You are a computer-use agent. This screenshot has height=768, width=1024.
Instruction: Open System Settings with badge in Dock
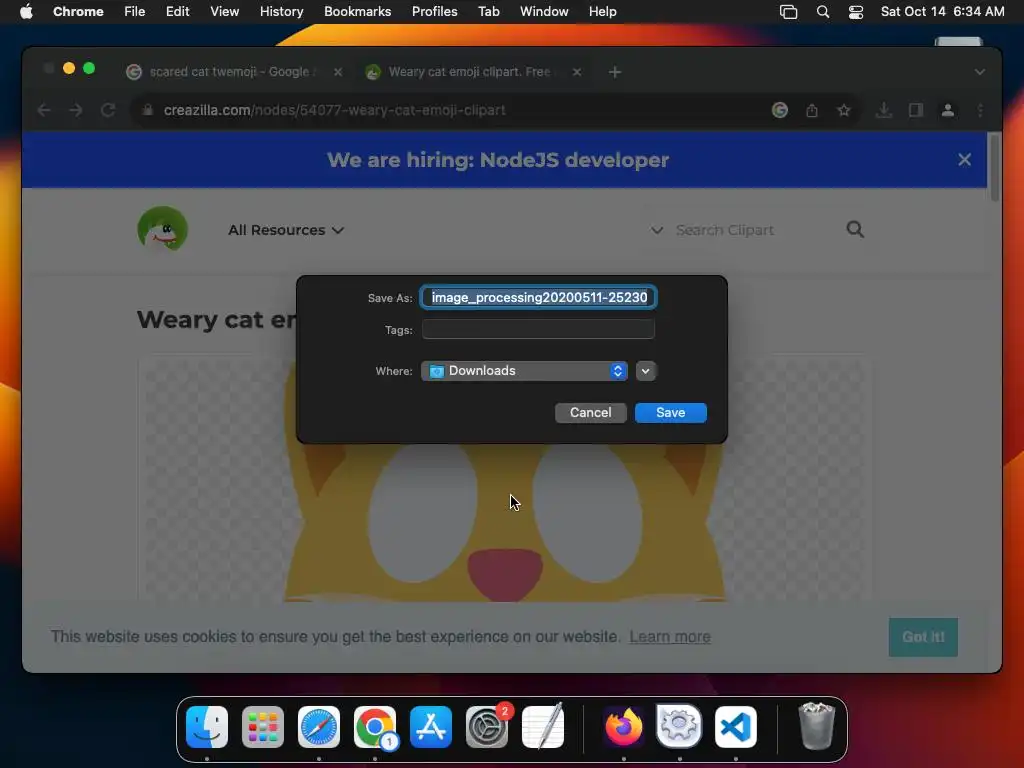[x=487, y=727]
